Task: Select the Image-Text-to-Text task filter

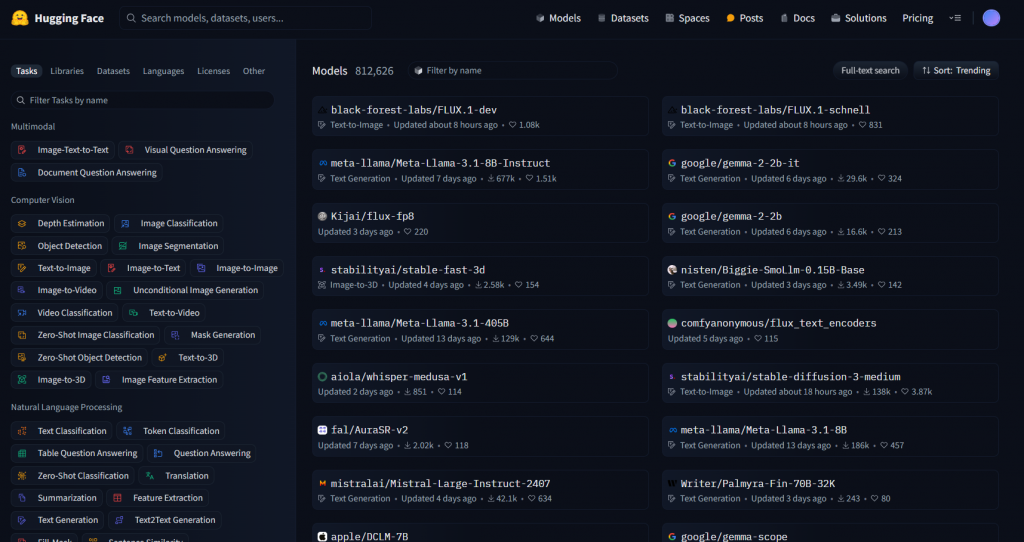Action: click(x=63, y=150)
